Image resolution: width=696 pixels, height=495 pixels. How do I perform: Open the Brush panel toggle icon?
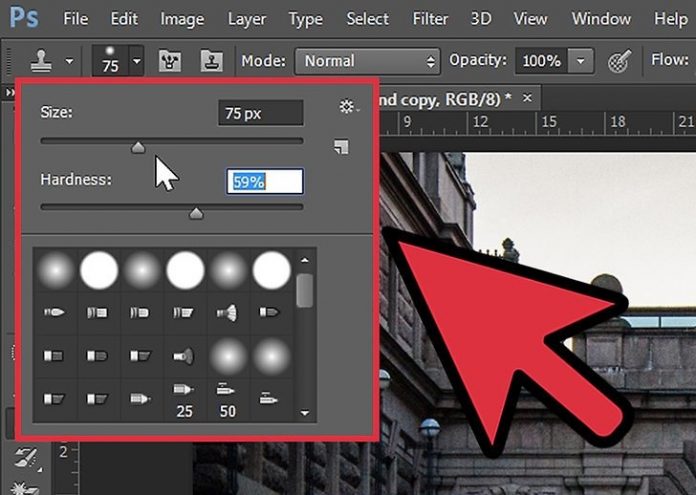(174, 61)
